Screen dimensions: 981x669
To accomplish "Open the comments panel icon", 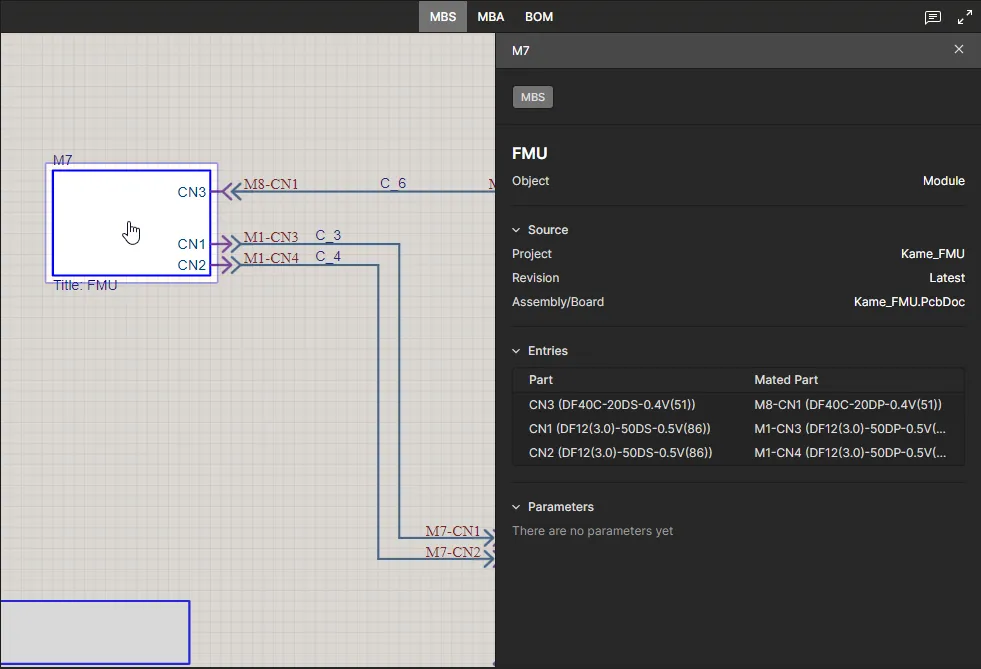I will (x=932, y=17).
